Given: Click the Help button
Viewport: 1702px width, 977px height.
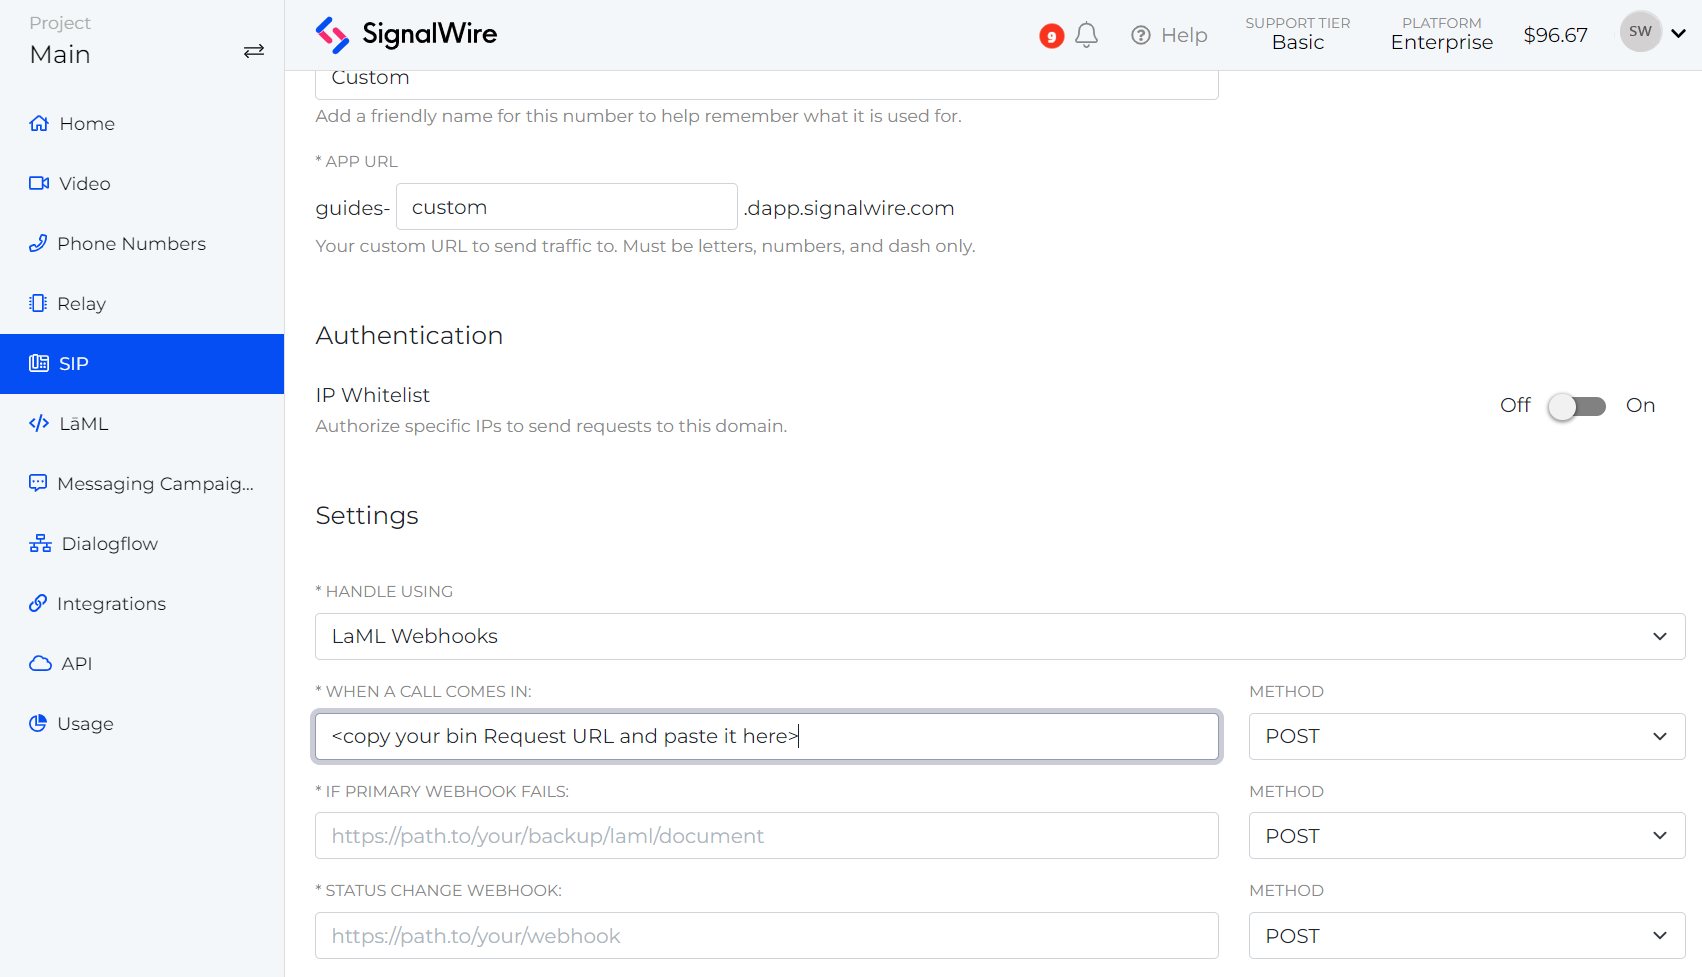Looking at the screenshot, I should click(x=1169, y=34).
